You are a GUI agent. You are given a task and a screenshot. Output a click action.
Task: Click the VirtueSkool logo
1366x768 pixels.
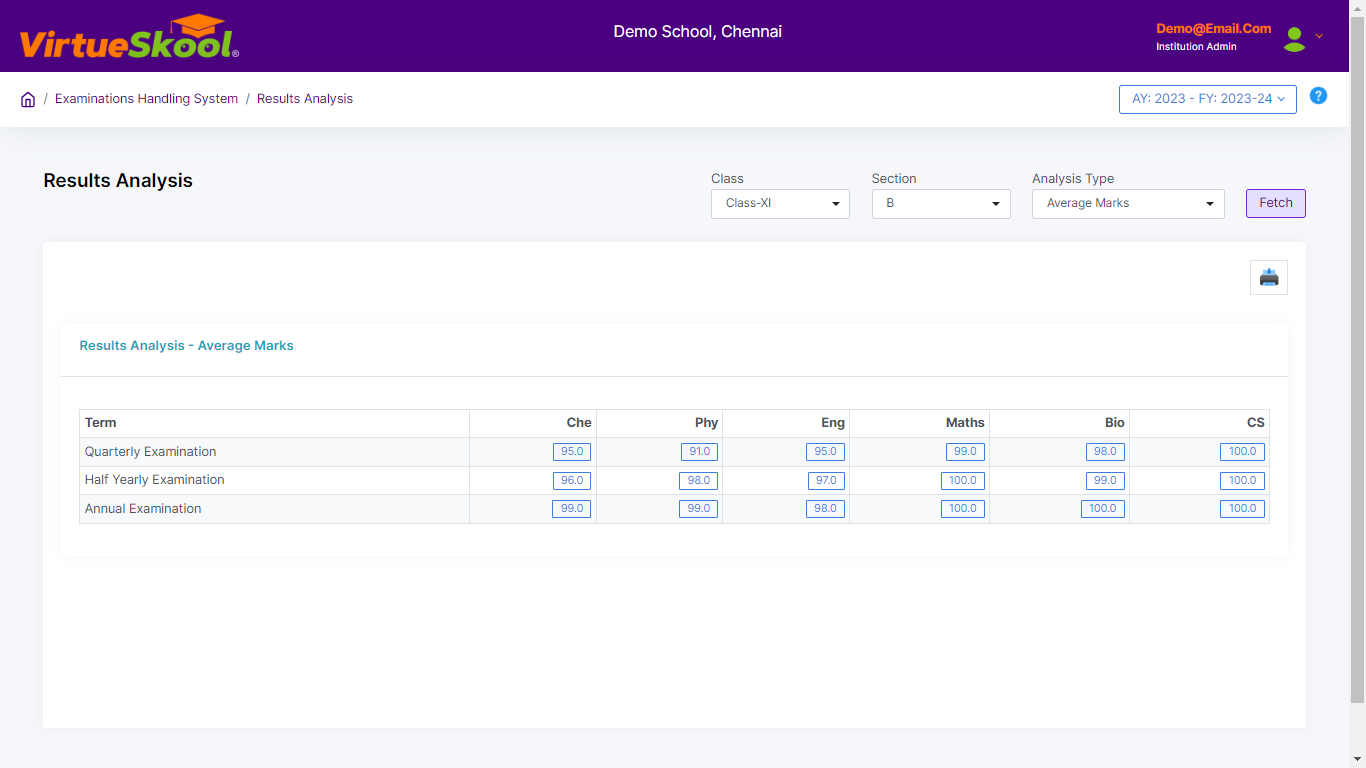[x=129, y=37]
